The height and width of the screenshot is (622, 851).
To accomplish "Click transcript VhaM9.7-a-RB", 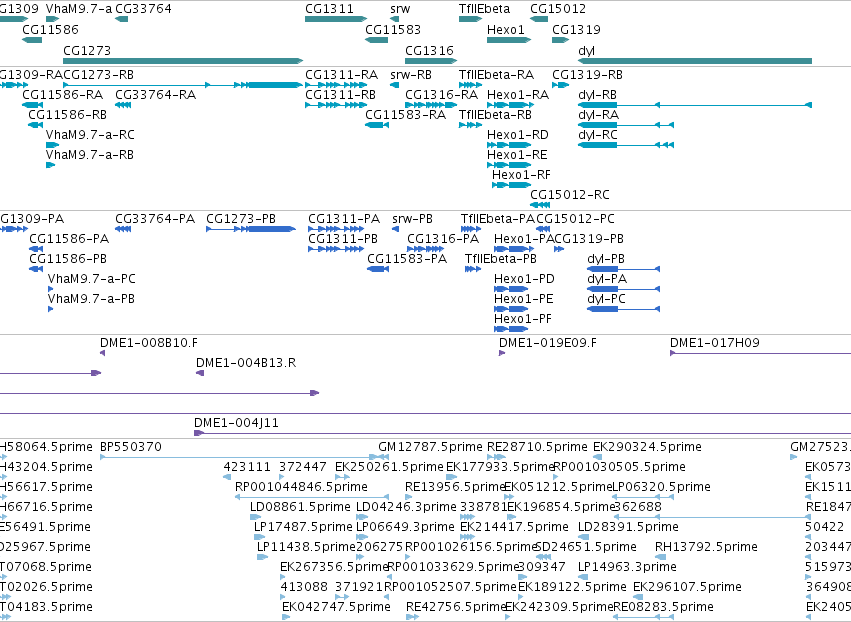I will pyautogui.click(x=90, y=155).
